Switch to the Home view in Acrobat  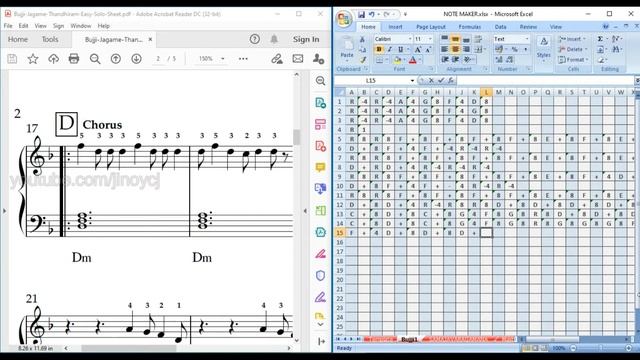(18, 39)
